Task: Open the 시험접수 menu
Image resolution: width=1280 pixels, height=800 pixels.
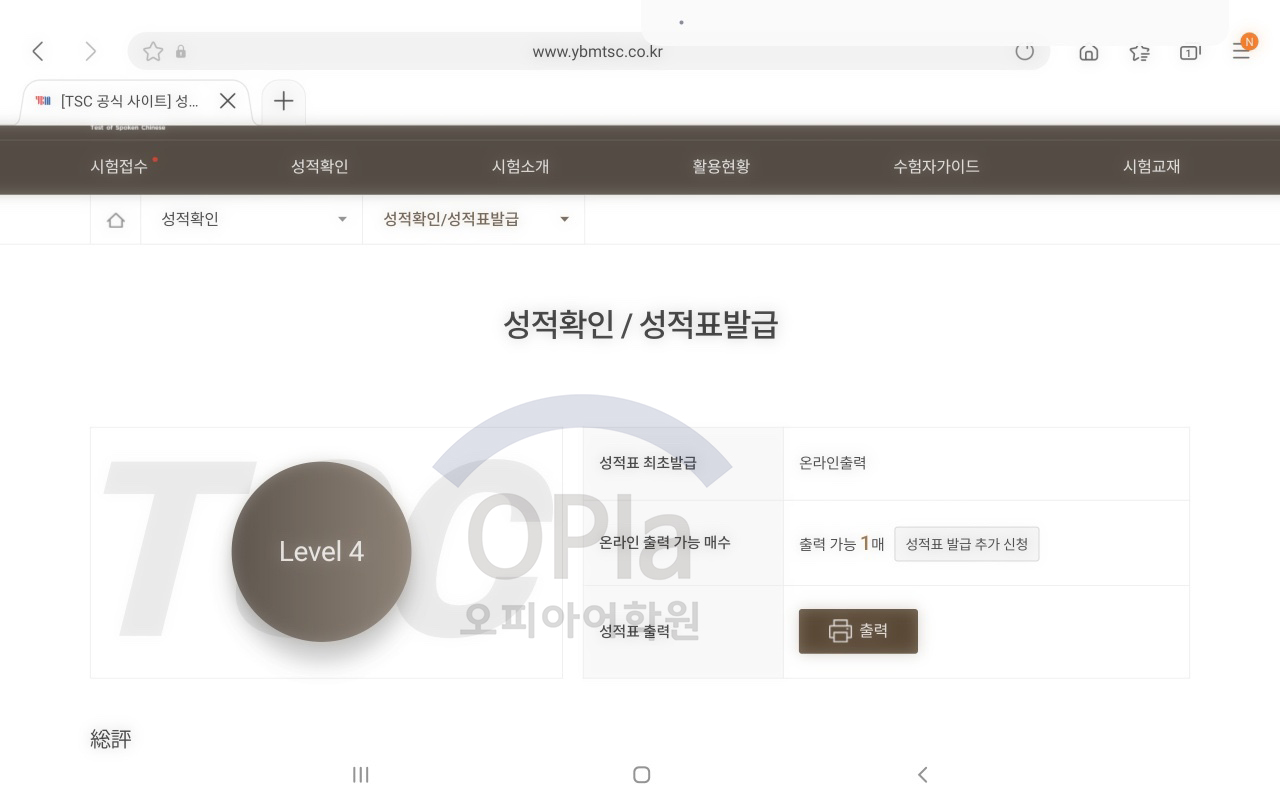Action: tap(119, 166)
